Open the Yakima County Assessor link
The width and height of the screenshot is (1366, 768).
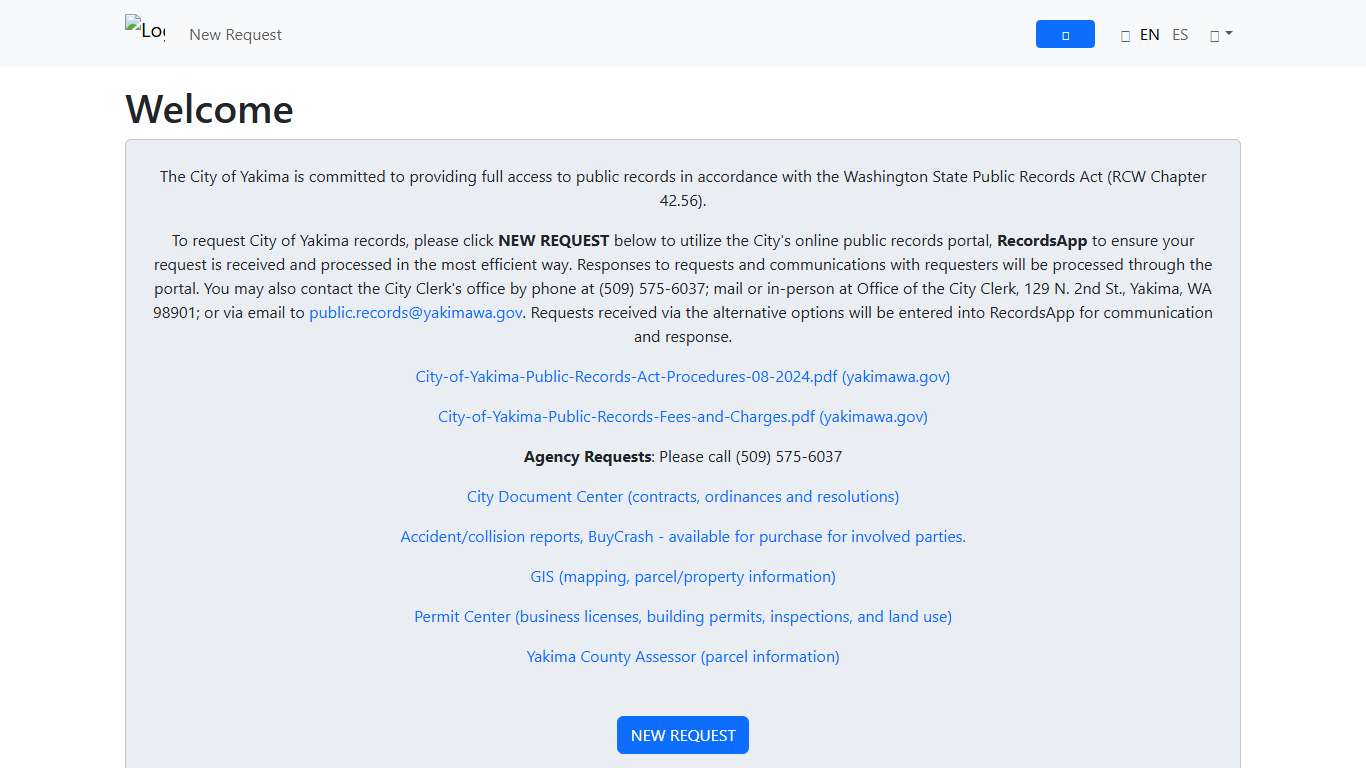click(x=683, y=657)
